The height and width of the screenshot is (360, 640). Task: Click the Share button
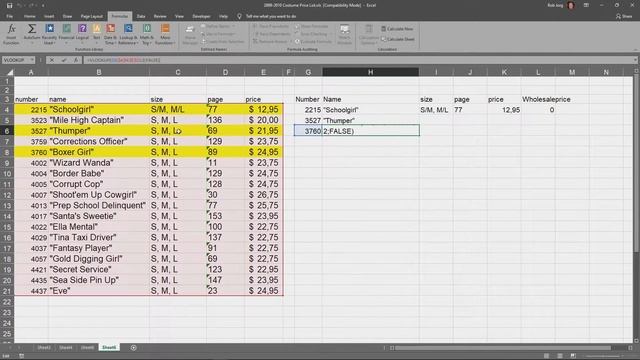pyautogui.click(x=624, y=16)
